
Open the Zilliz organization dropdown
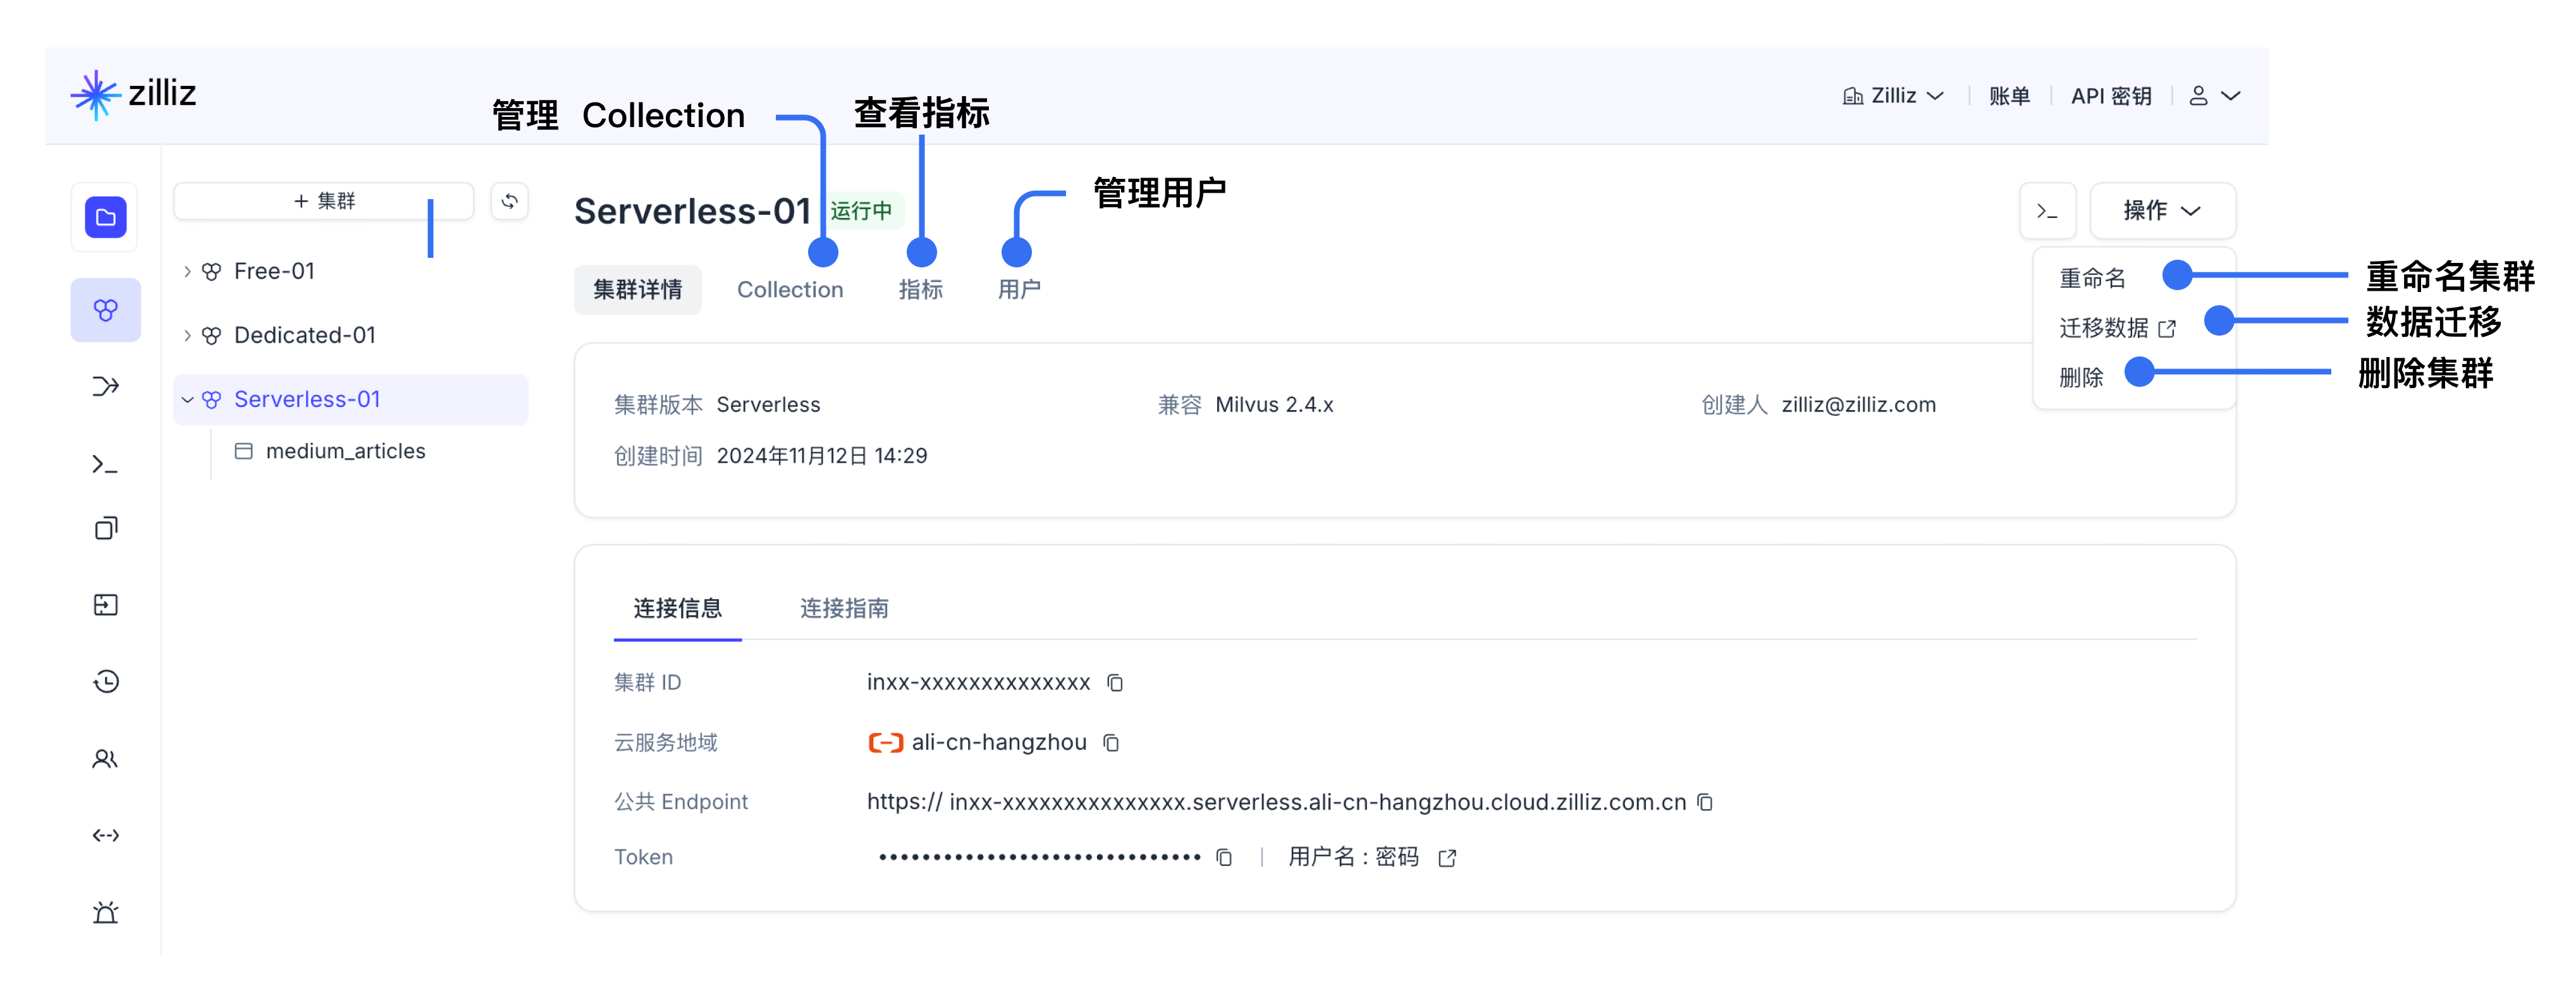(1893, 96)
